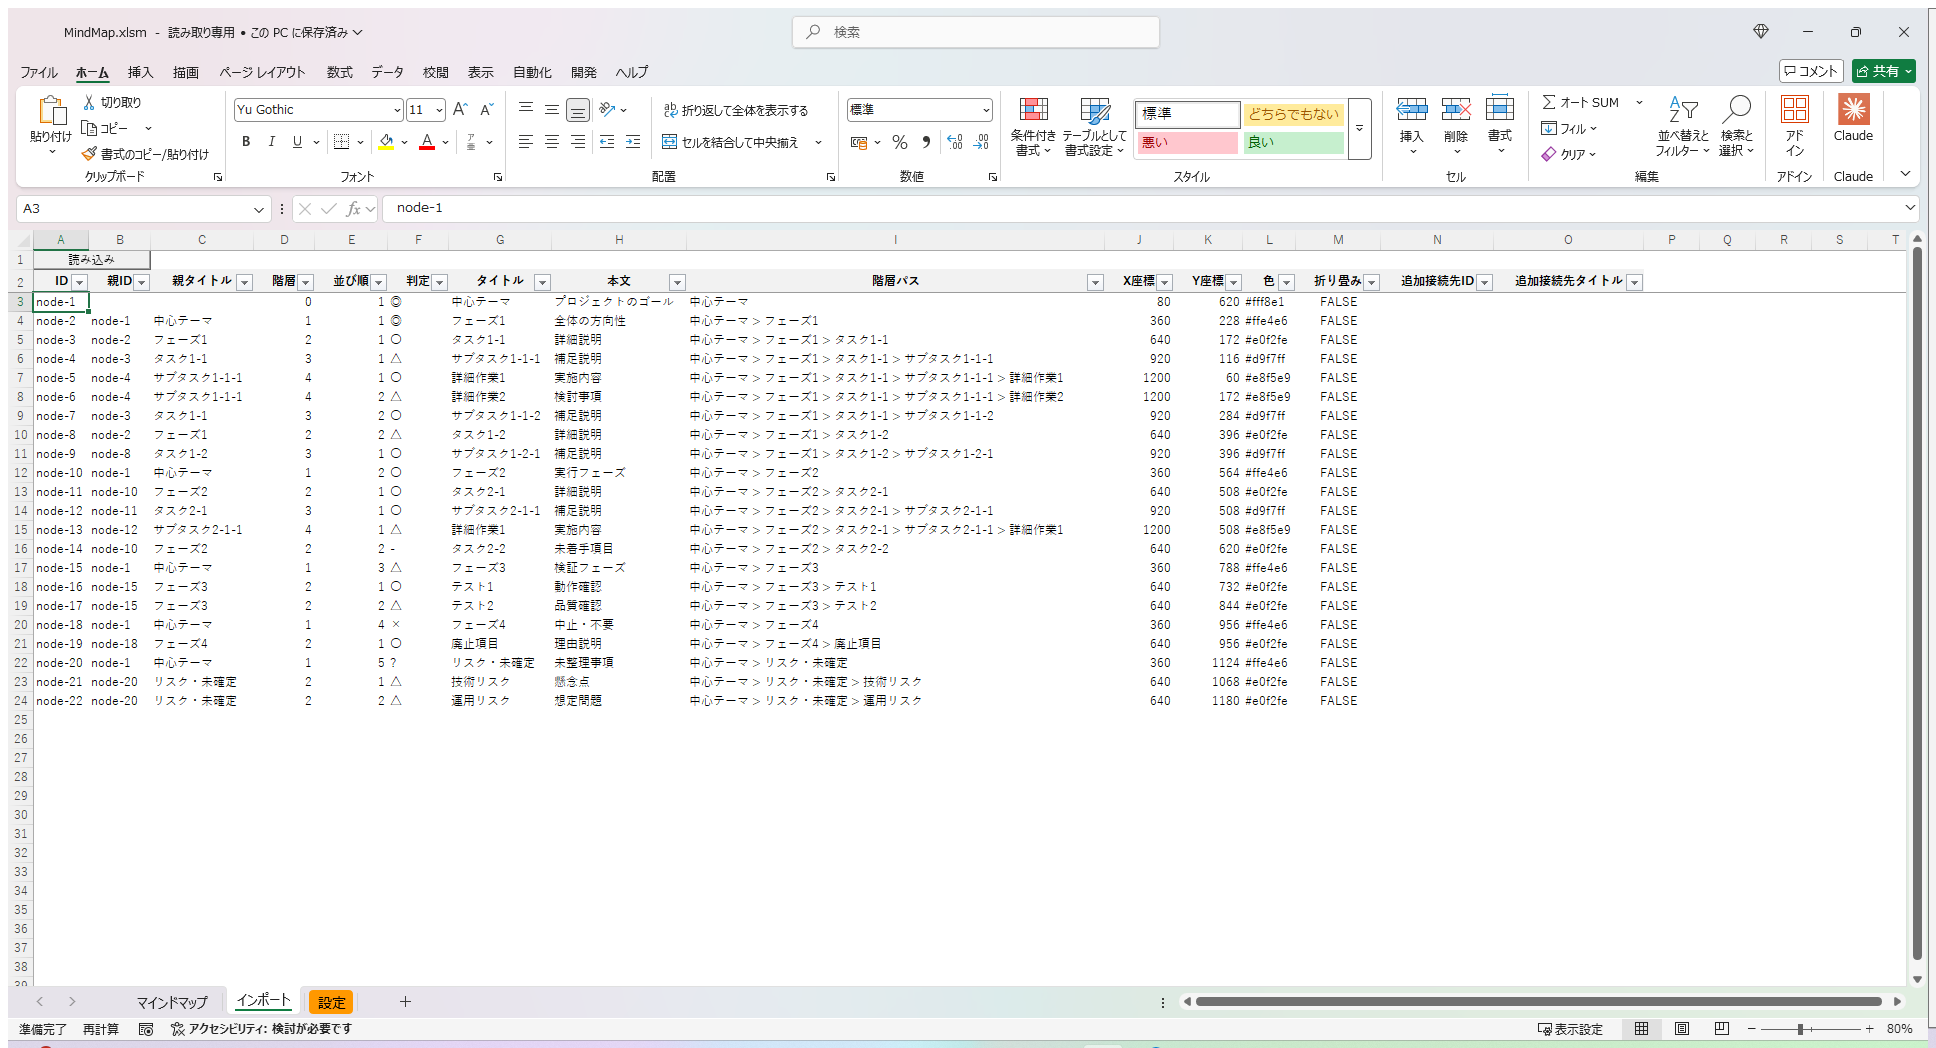Open the Yu Gothic font name dropdown
1936x1048 pixels.
[397, 110]
